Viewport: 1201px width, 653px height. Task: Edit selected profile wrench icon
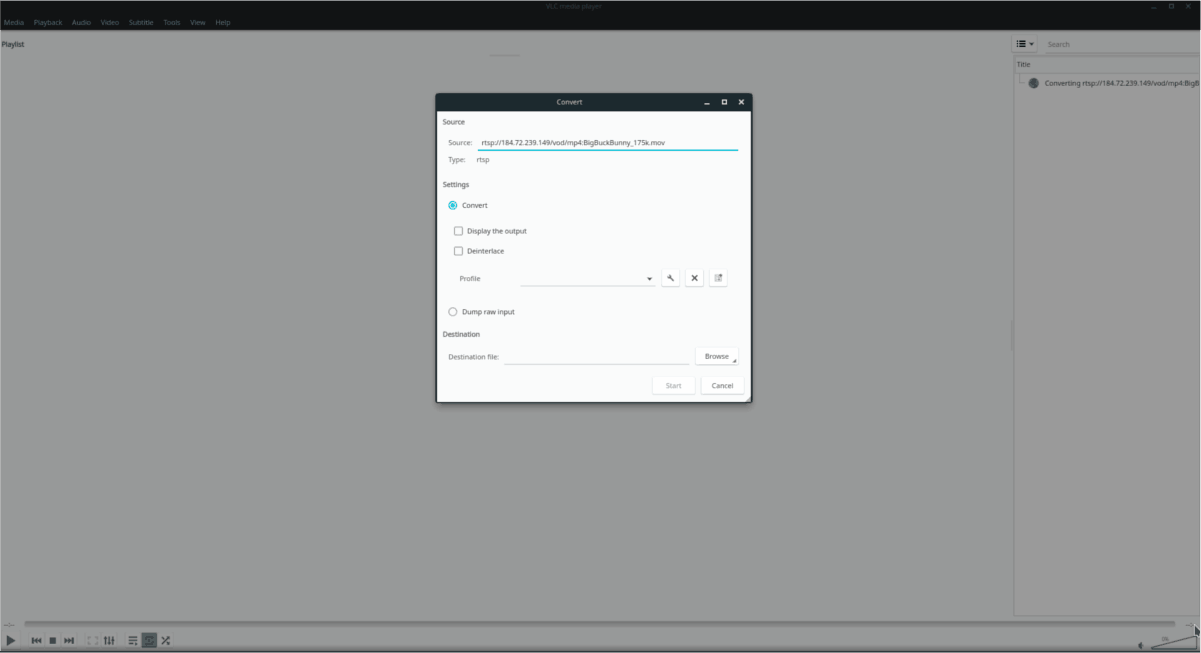coord(671,278)
